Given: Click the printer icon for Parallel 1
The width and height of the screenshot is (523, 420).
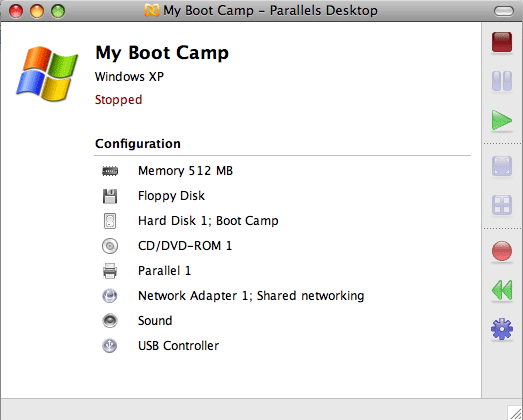Looking at the screenshot, I should coord(110,271).
